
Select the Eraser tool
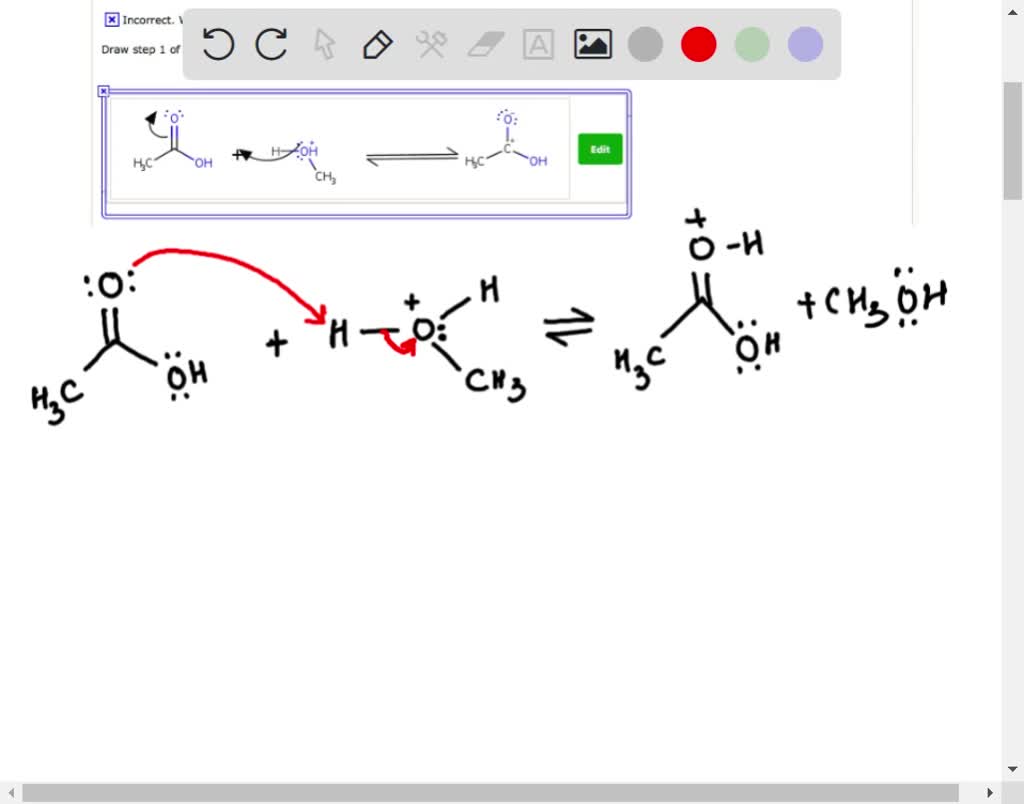[485, 44]
